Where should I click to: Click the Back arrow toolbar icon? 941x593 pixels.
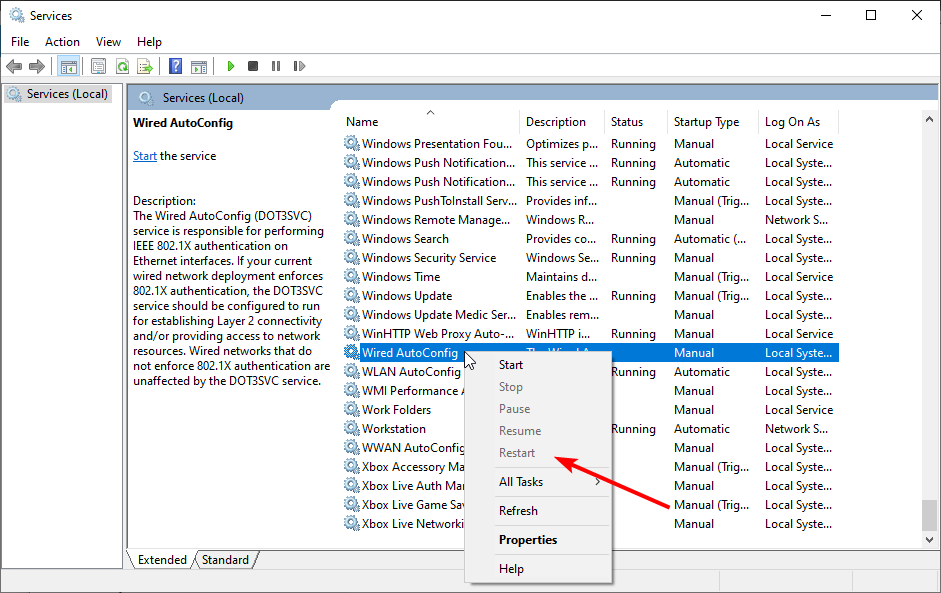14,66
